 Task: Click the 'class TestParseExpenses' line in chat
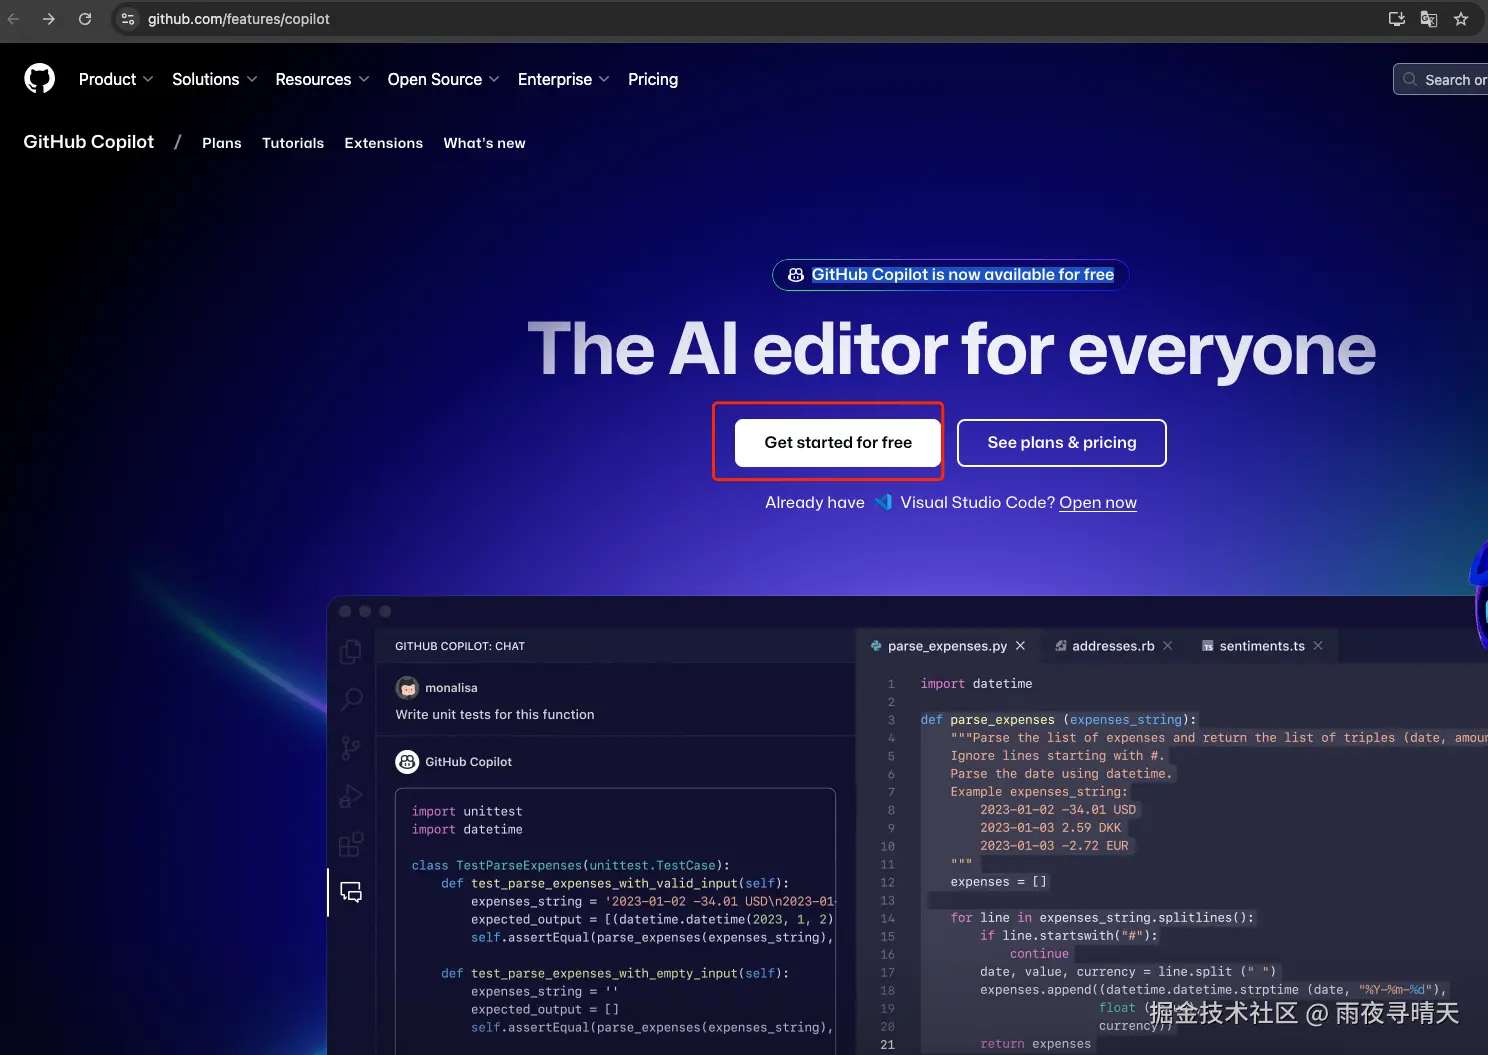(x=571, y=865)
